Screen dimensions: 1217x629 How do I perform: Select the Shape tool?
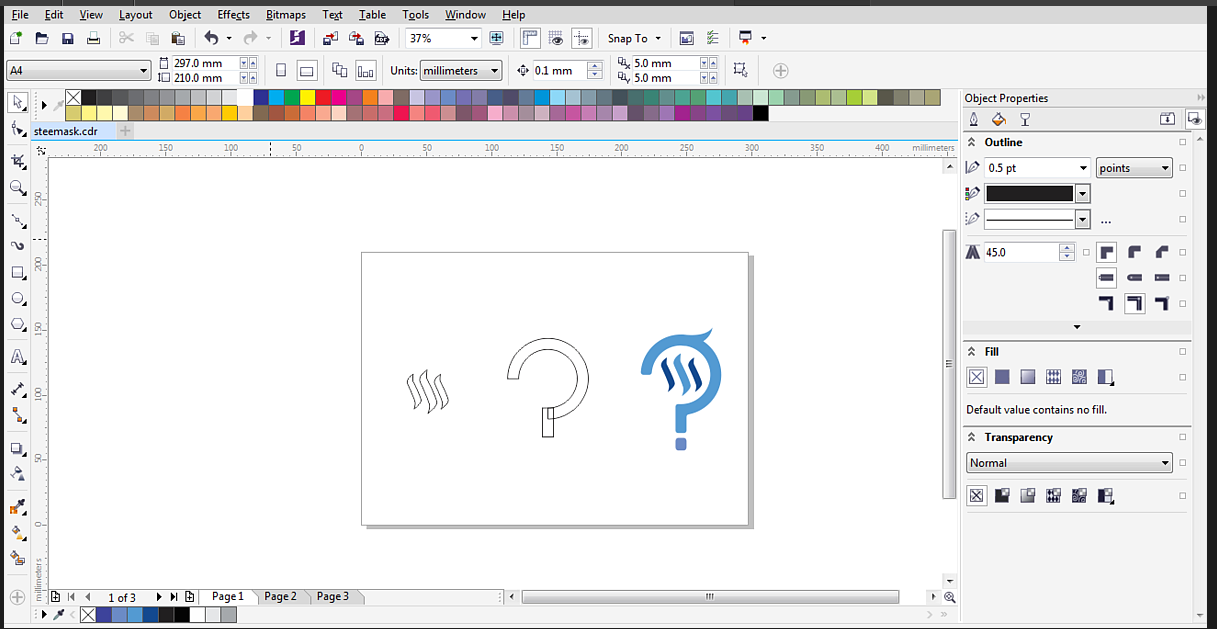tap(17, 130)
